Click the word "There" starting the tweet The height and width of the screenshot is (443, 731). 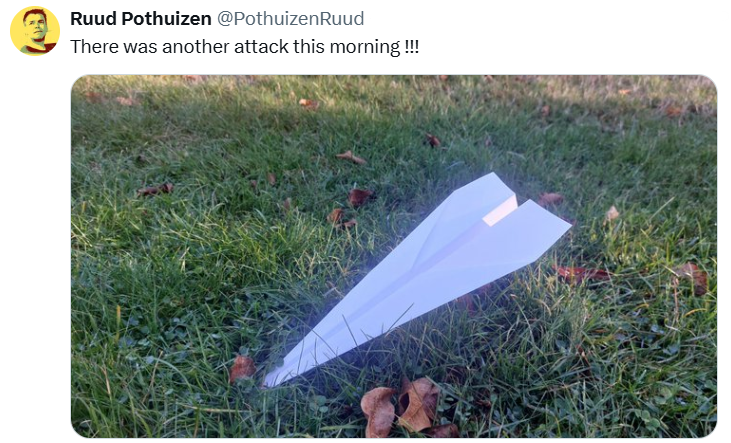(x=95, y=47)
